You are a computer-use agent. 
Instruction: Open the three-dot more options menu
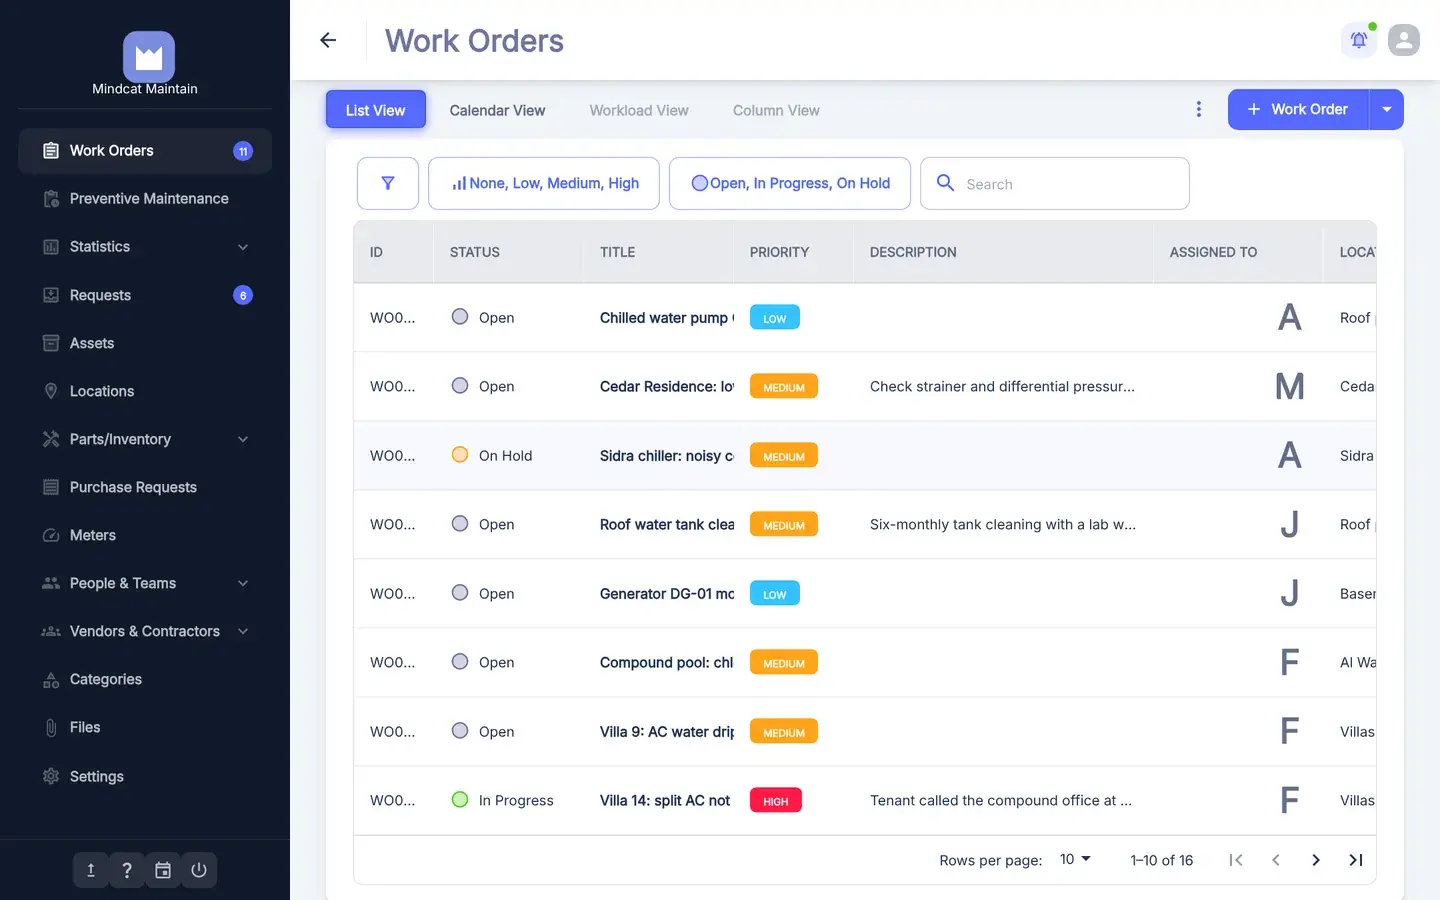pos(1199,109)
